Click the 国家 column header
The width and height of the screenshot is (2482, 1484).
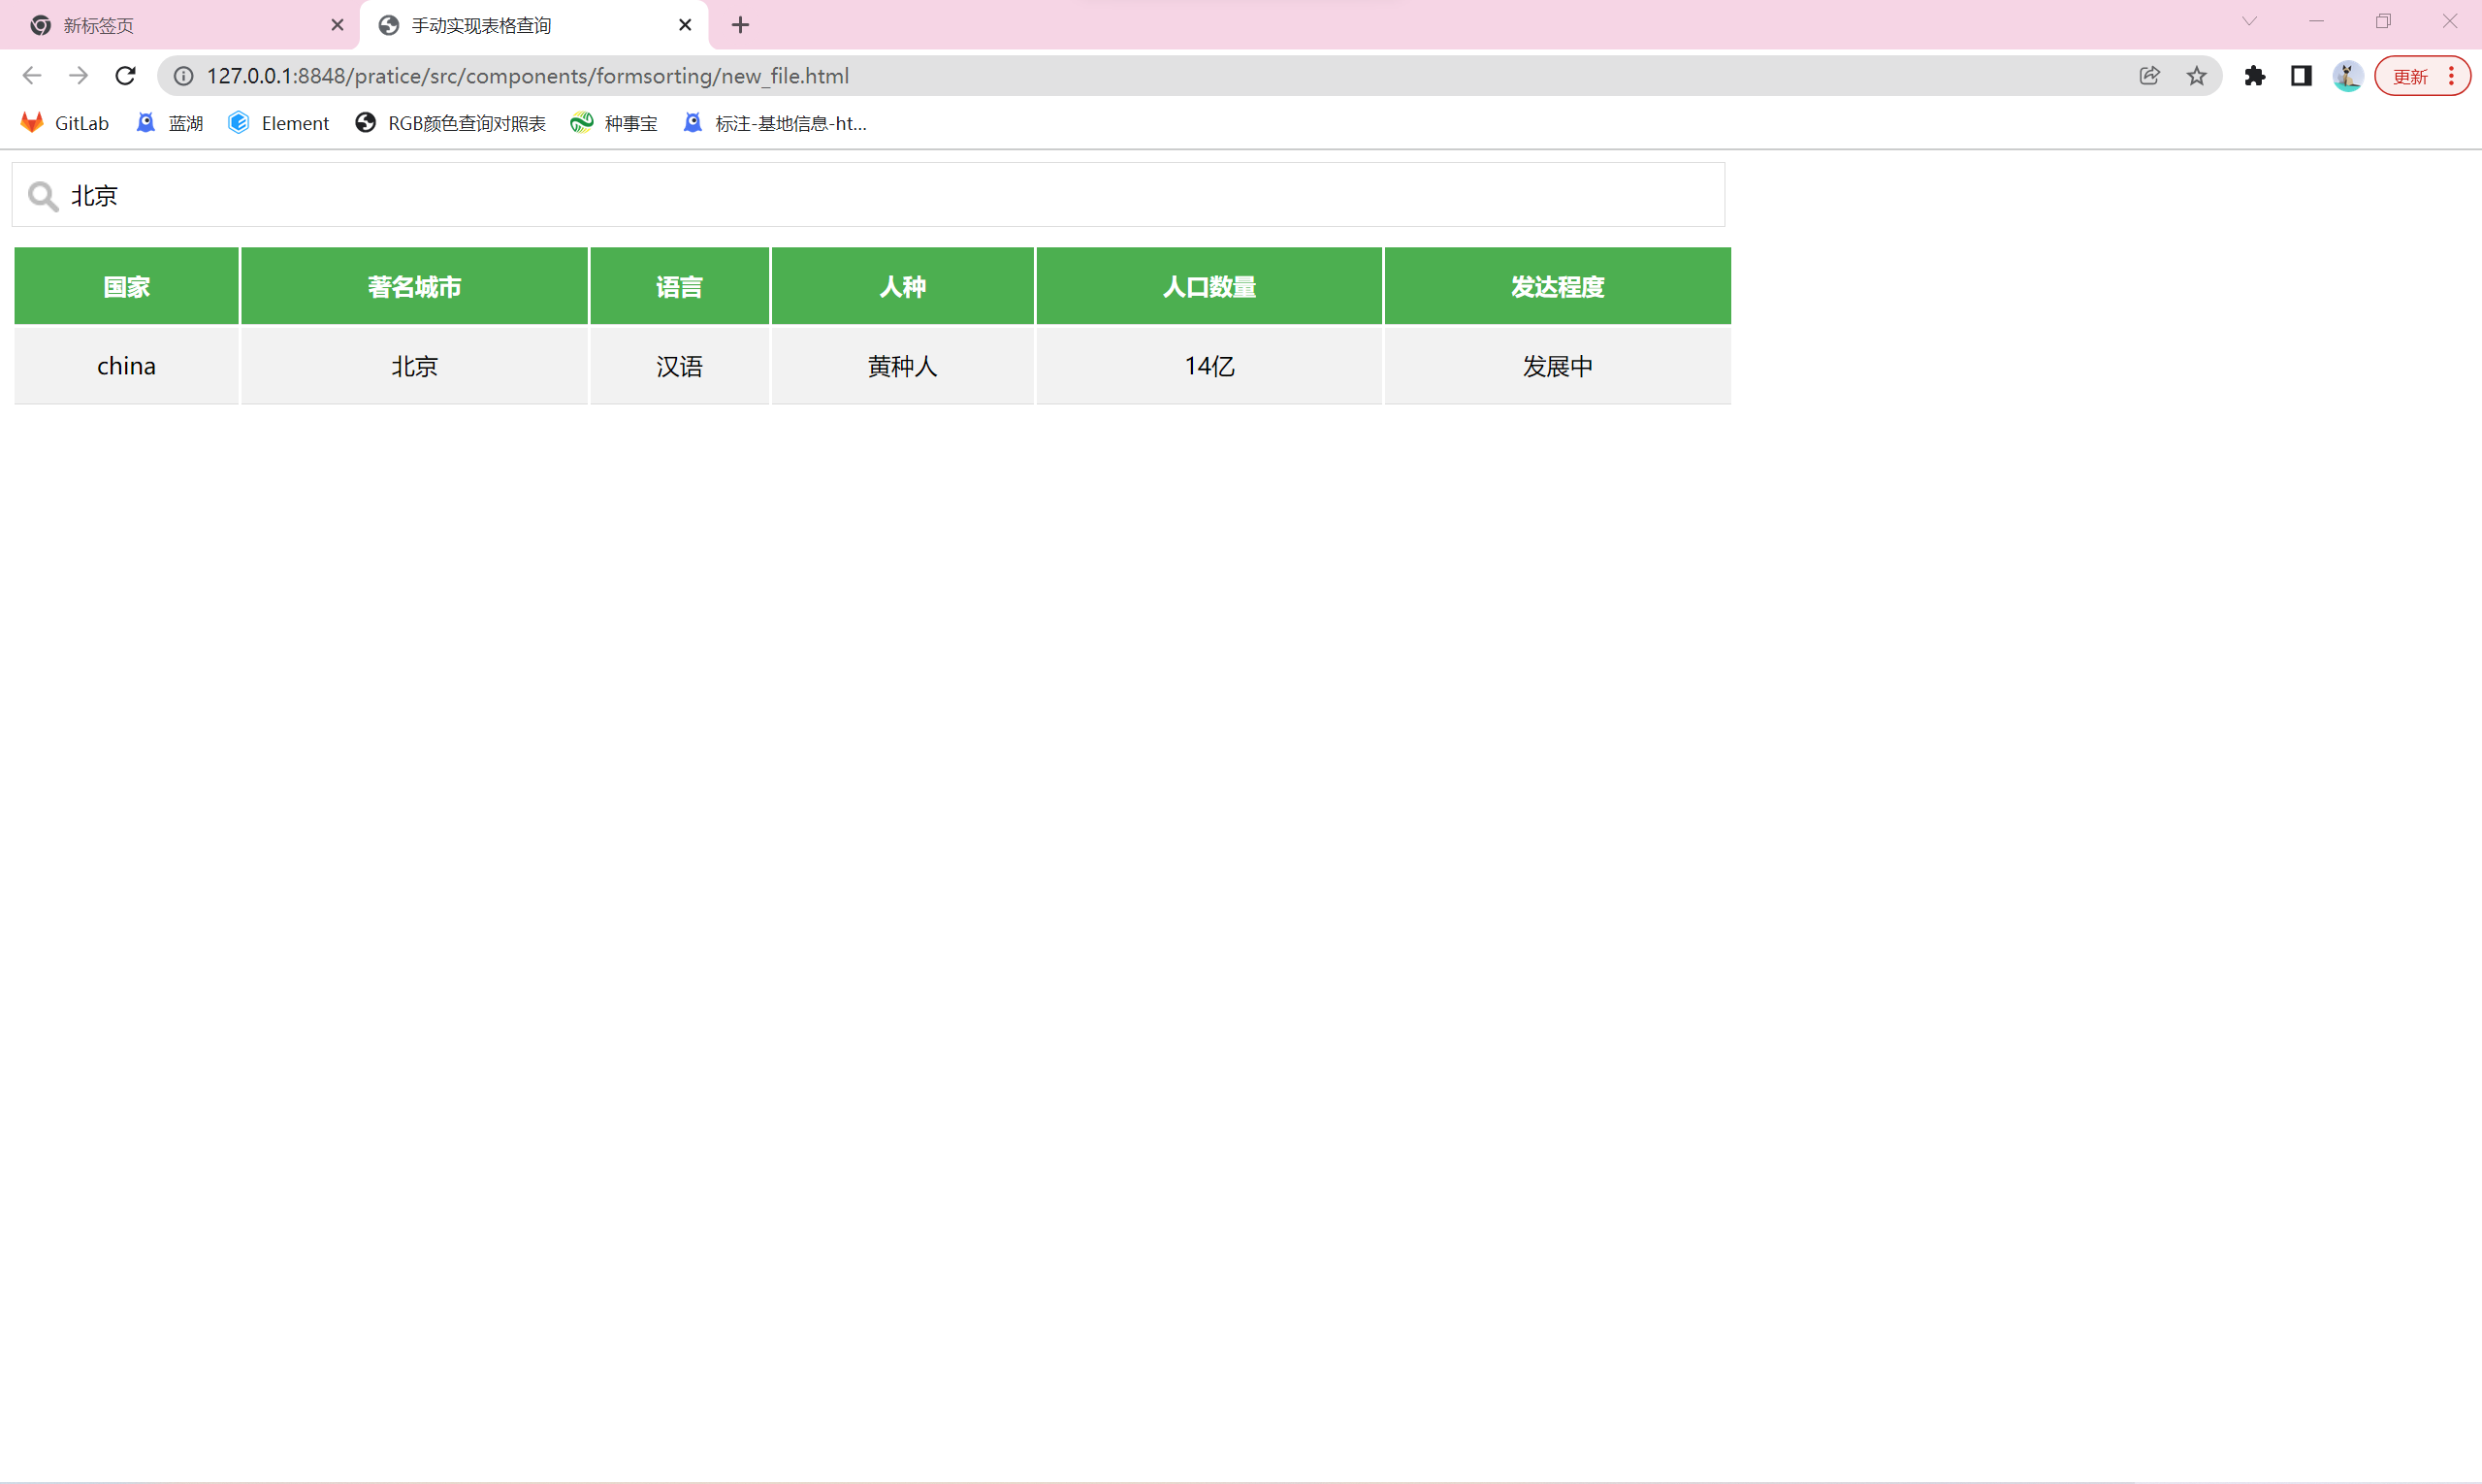[126, 287]
